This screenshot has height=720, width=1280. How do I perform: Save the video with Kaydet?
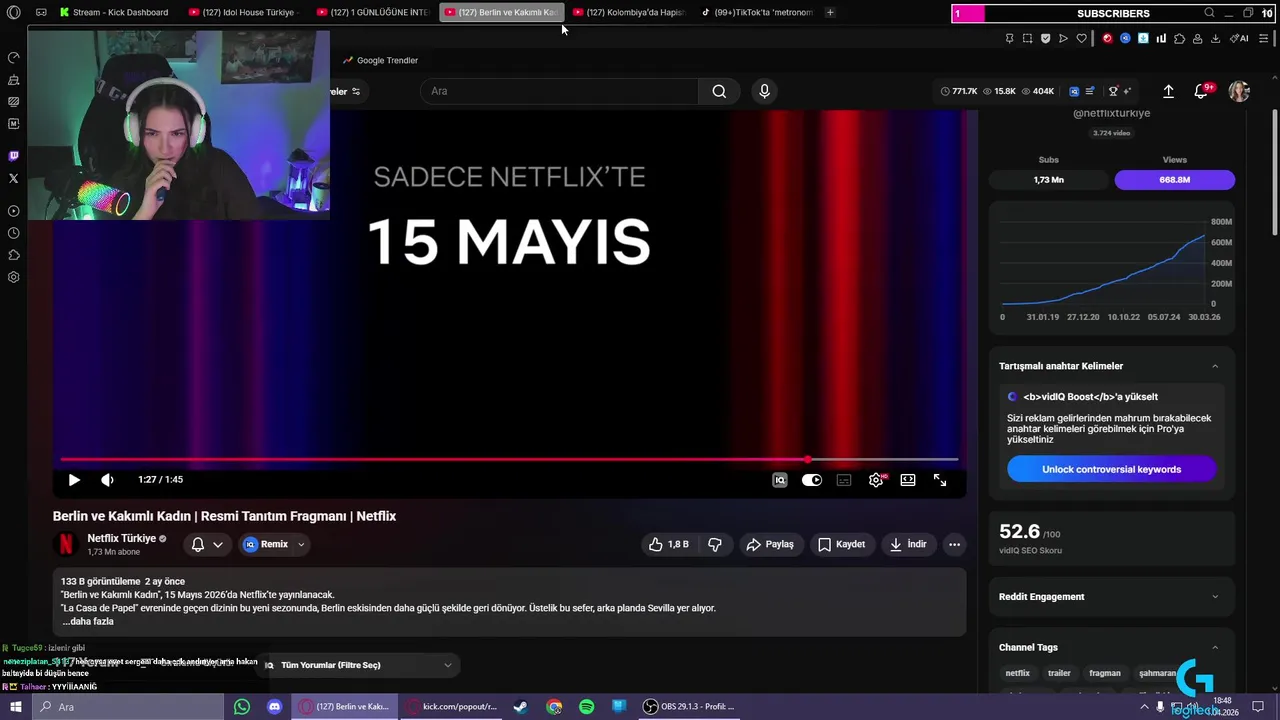pyautogui.click(x=841, y=544)
